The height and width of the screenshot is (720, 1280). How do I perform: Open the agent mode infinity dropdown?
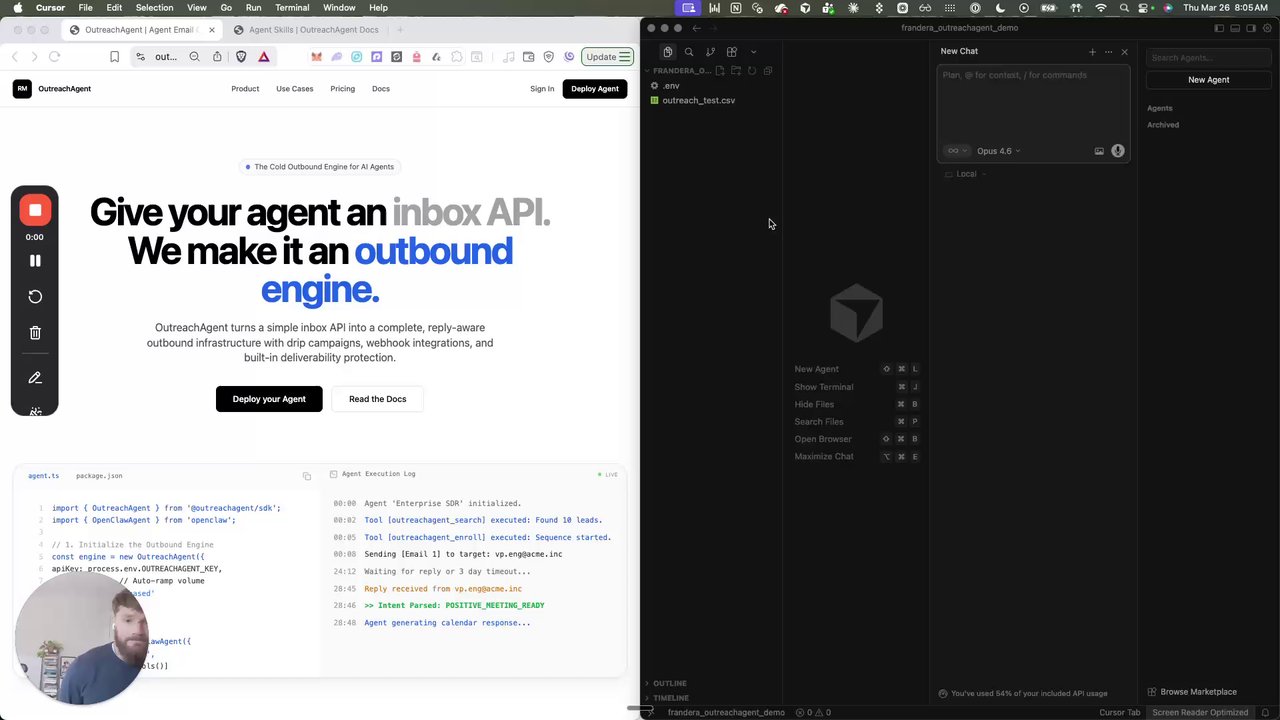point(956,151)
